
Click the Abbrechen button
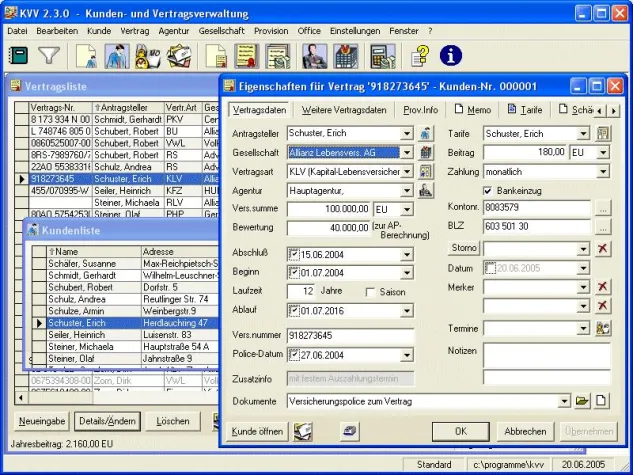tap(524, 431)
